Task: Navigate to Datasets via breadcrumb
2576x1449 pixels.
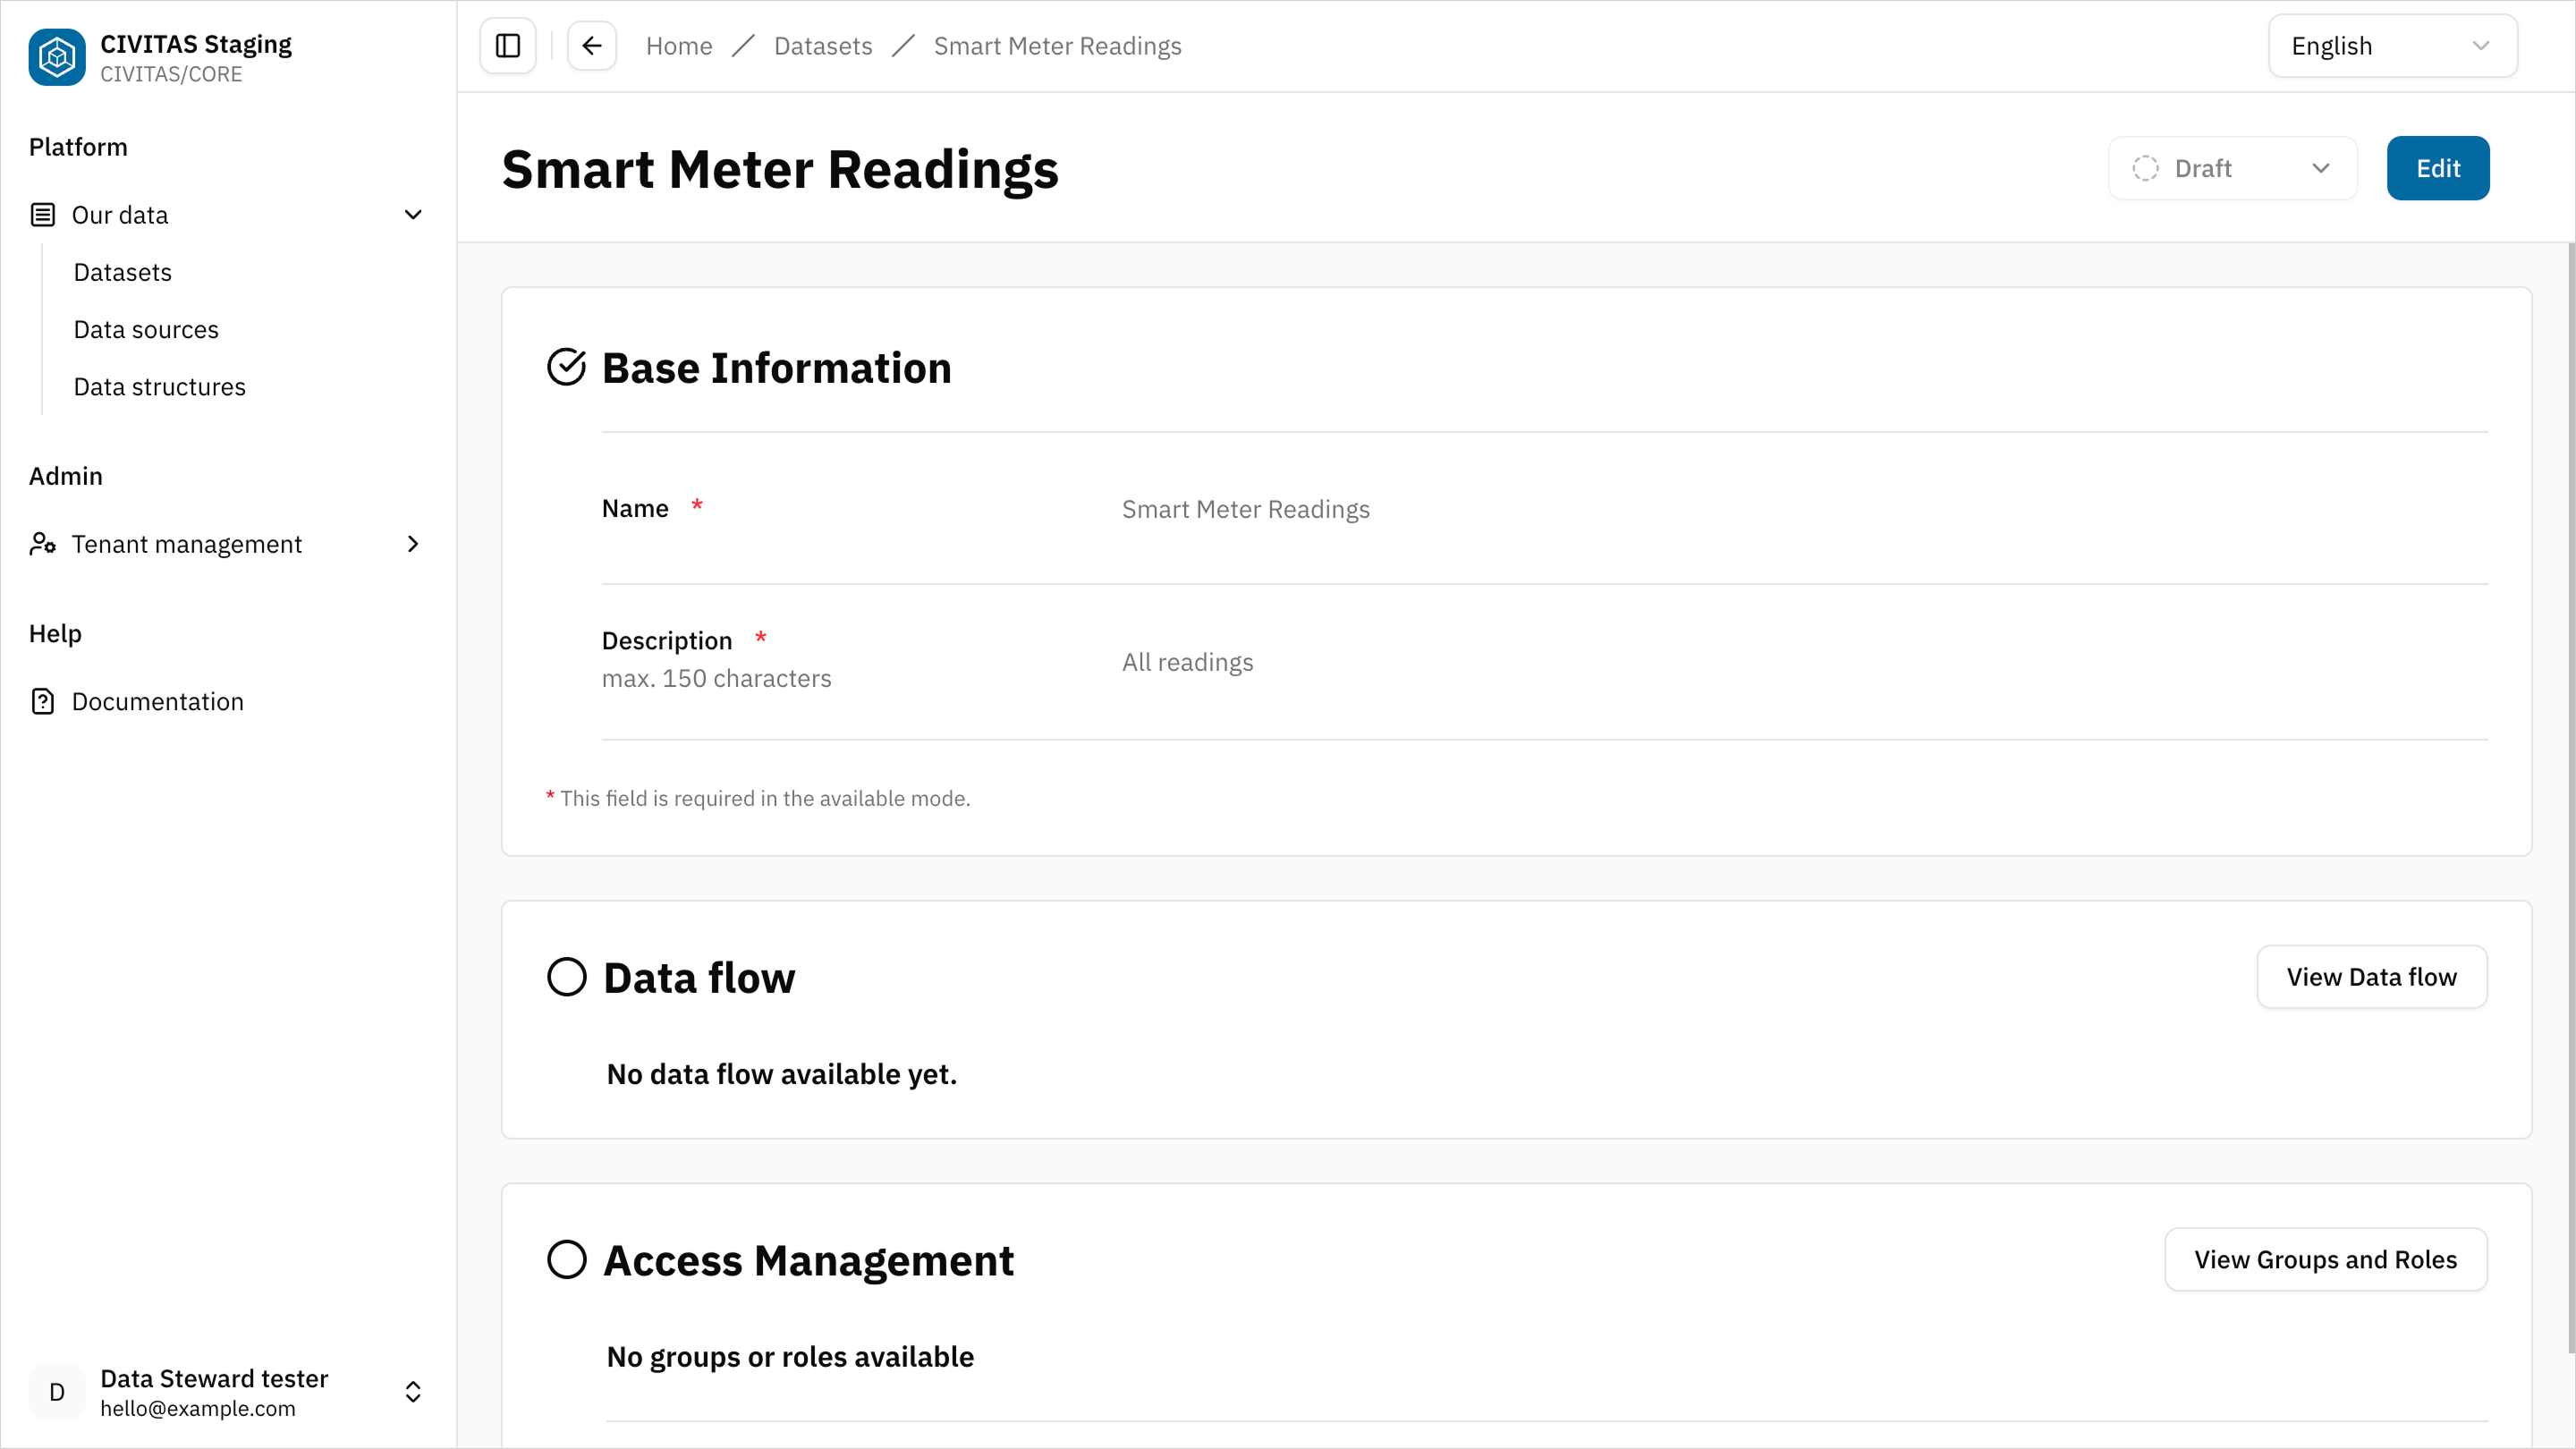Action: pos(822,46)
